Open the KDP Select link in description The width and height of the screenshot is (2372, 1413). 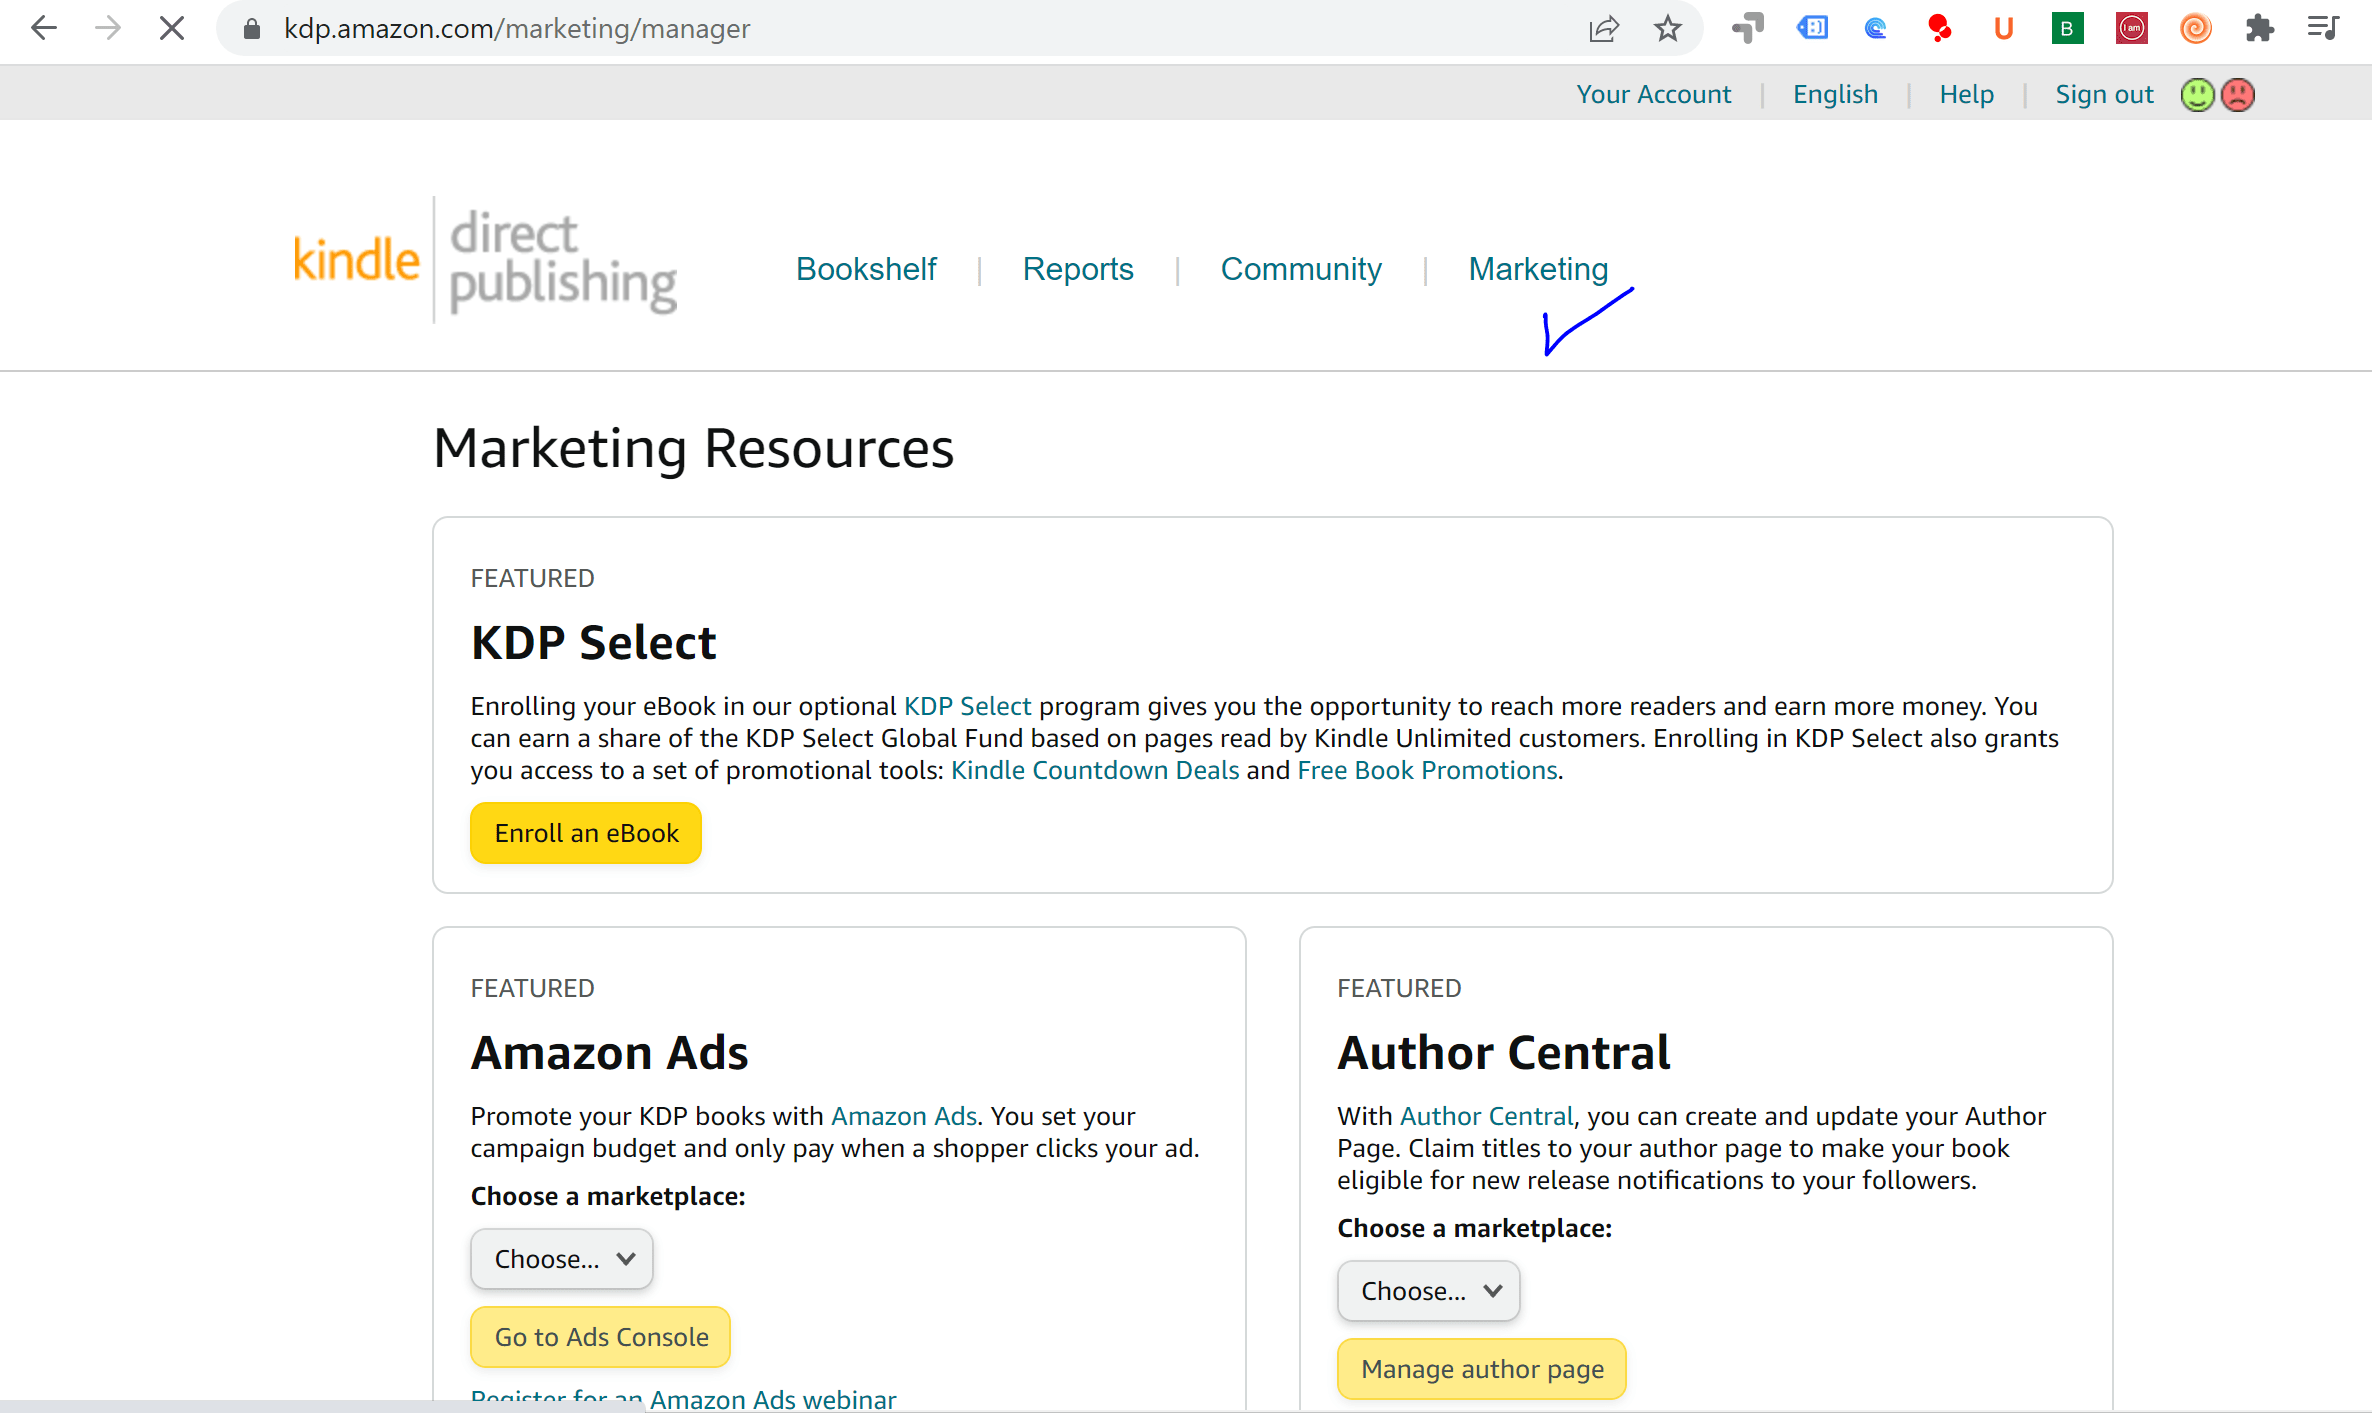tap(967, 706)
